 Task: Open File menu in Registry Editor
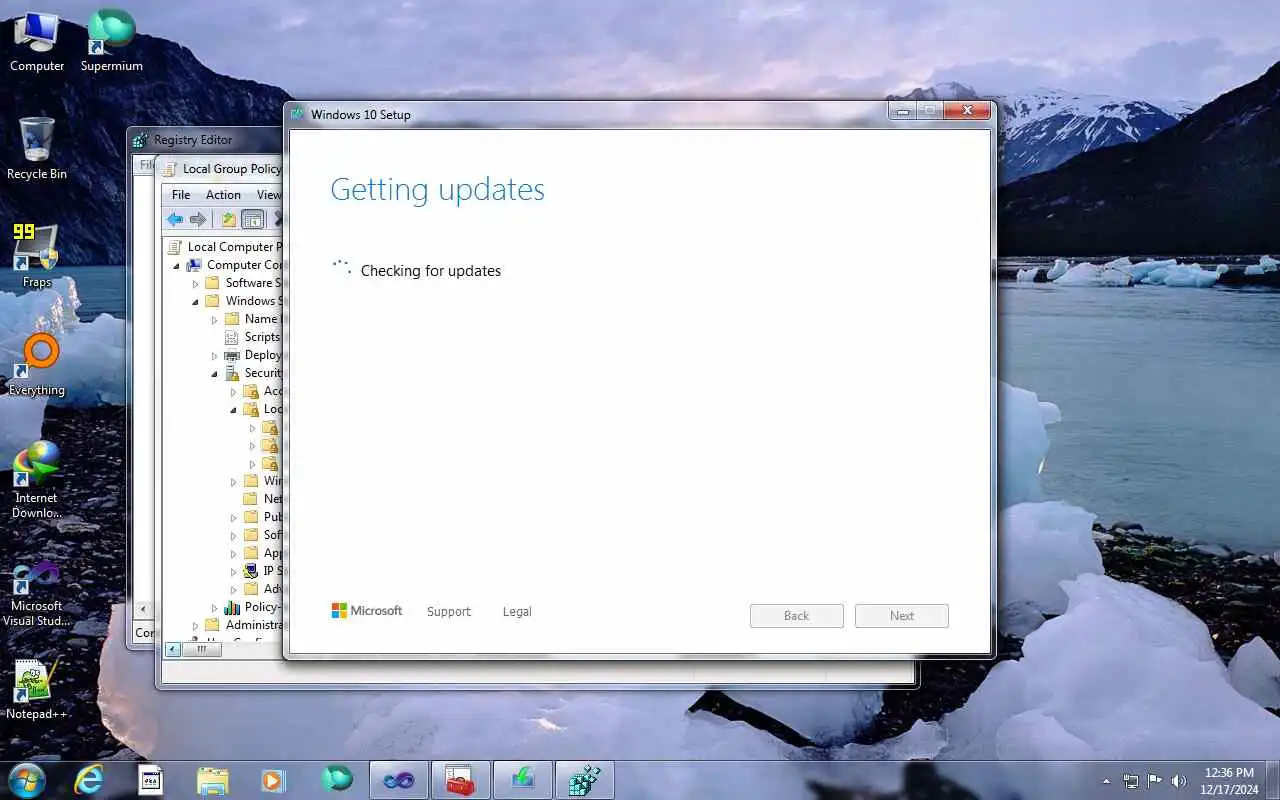coord(145,164)
